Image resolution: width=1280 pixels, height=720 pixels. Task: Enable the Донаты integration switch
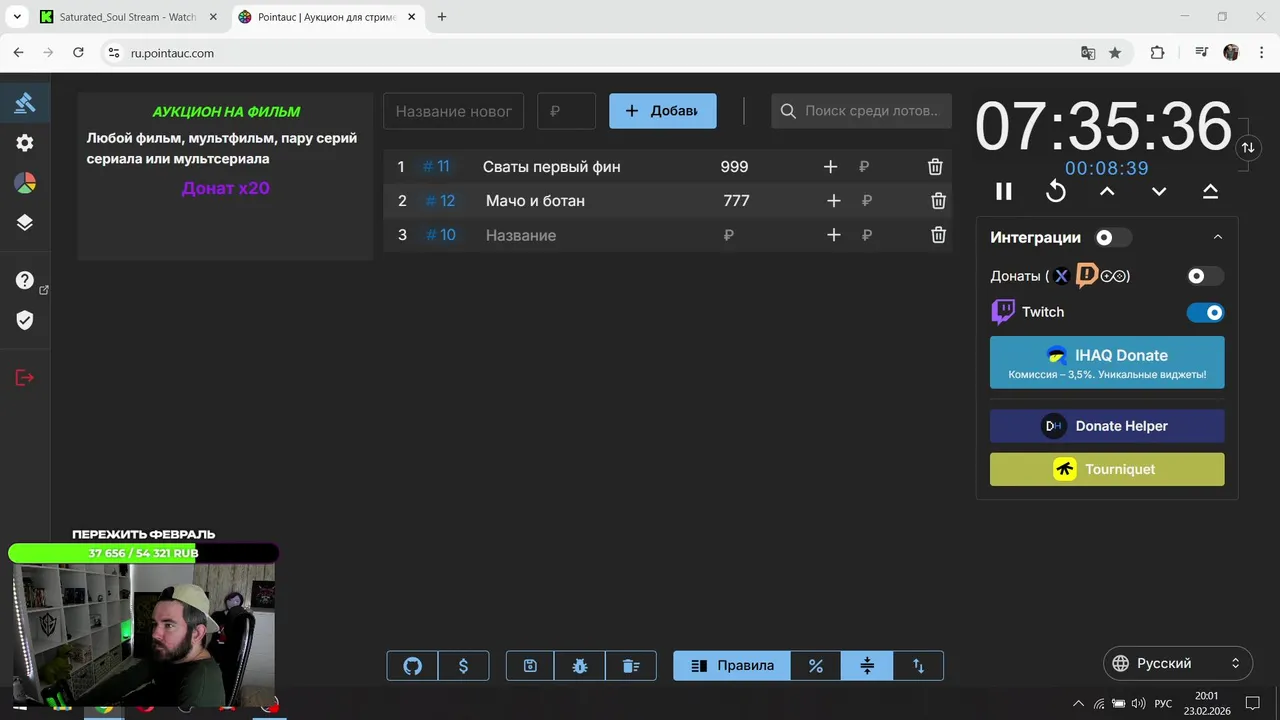[1204, 276]
